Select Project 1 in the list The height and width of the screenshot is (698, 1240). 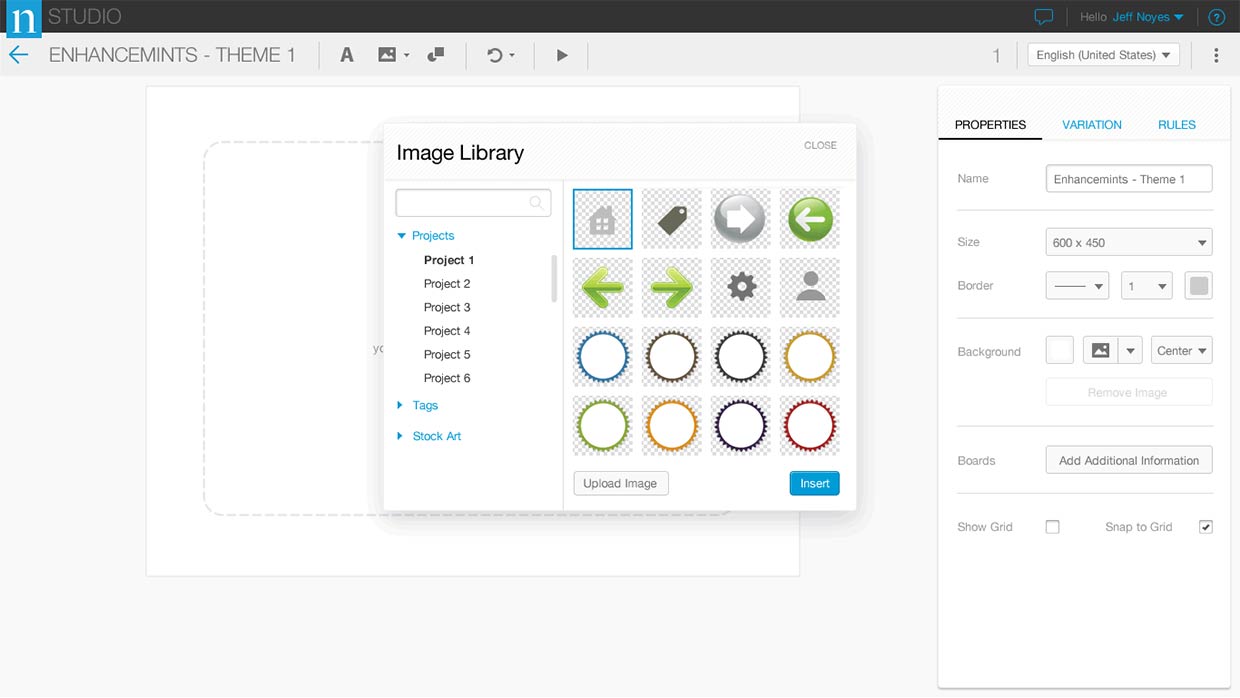pos(449,260)
